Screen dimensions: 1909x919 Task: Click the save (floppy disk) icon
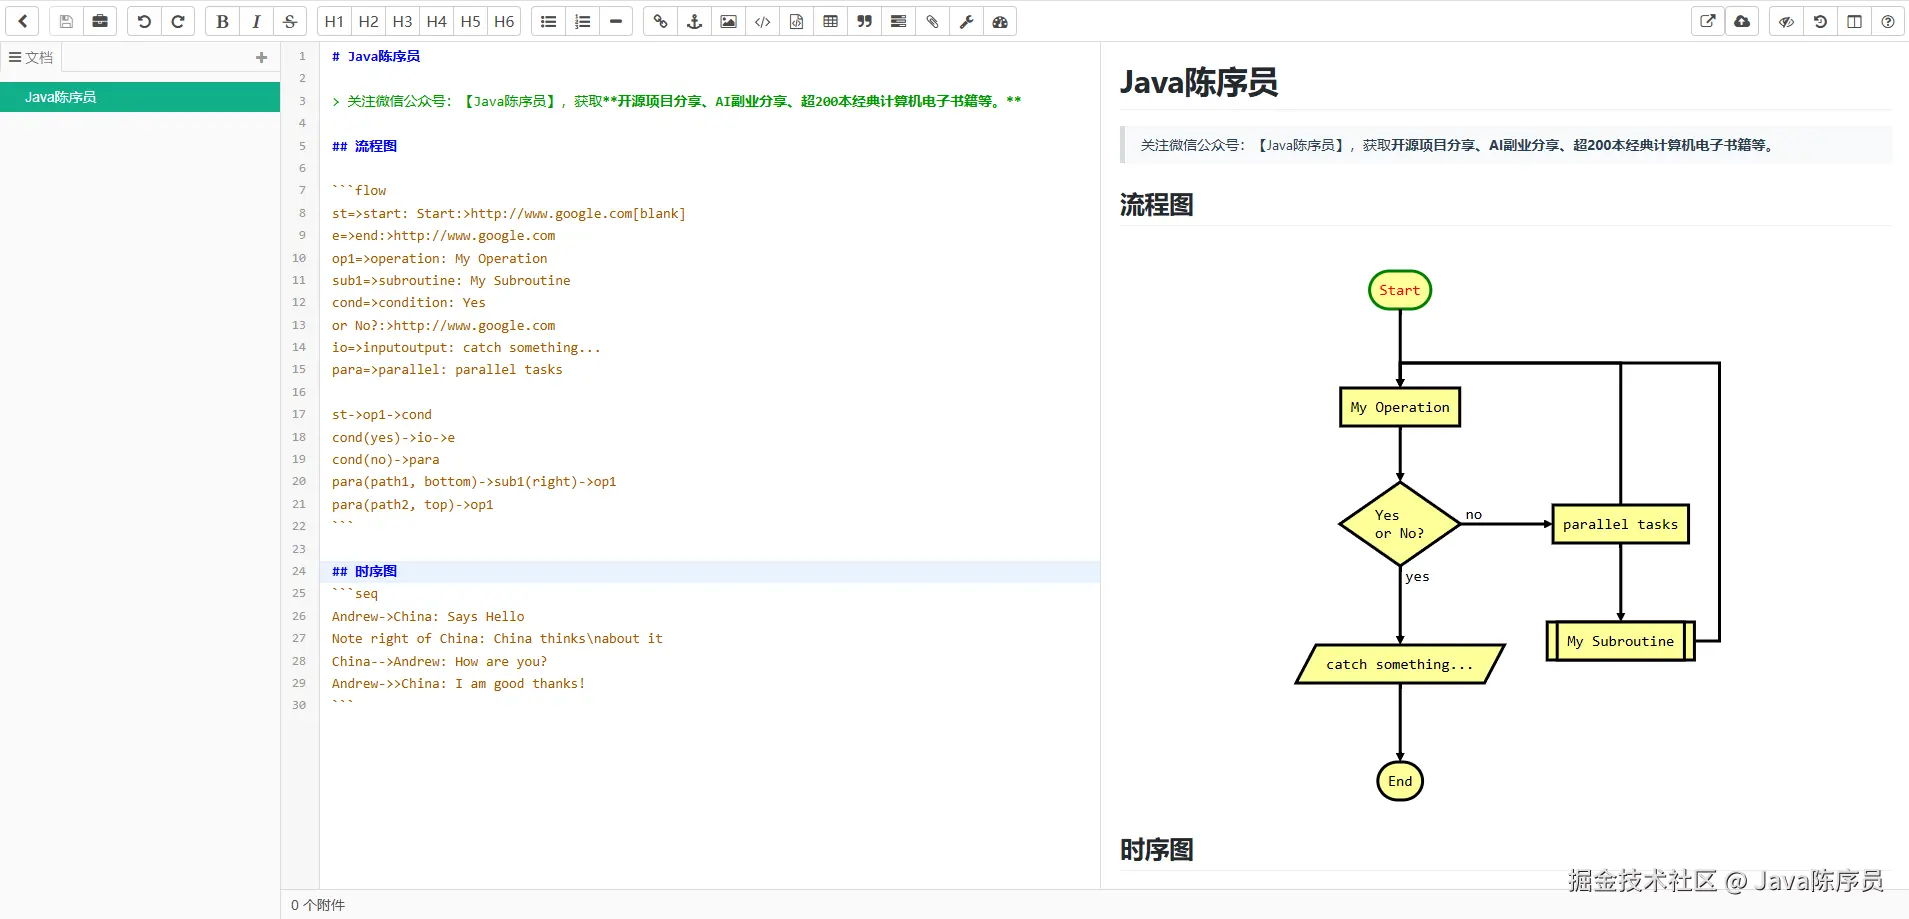click(x=66, y=21)
